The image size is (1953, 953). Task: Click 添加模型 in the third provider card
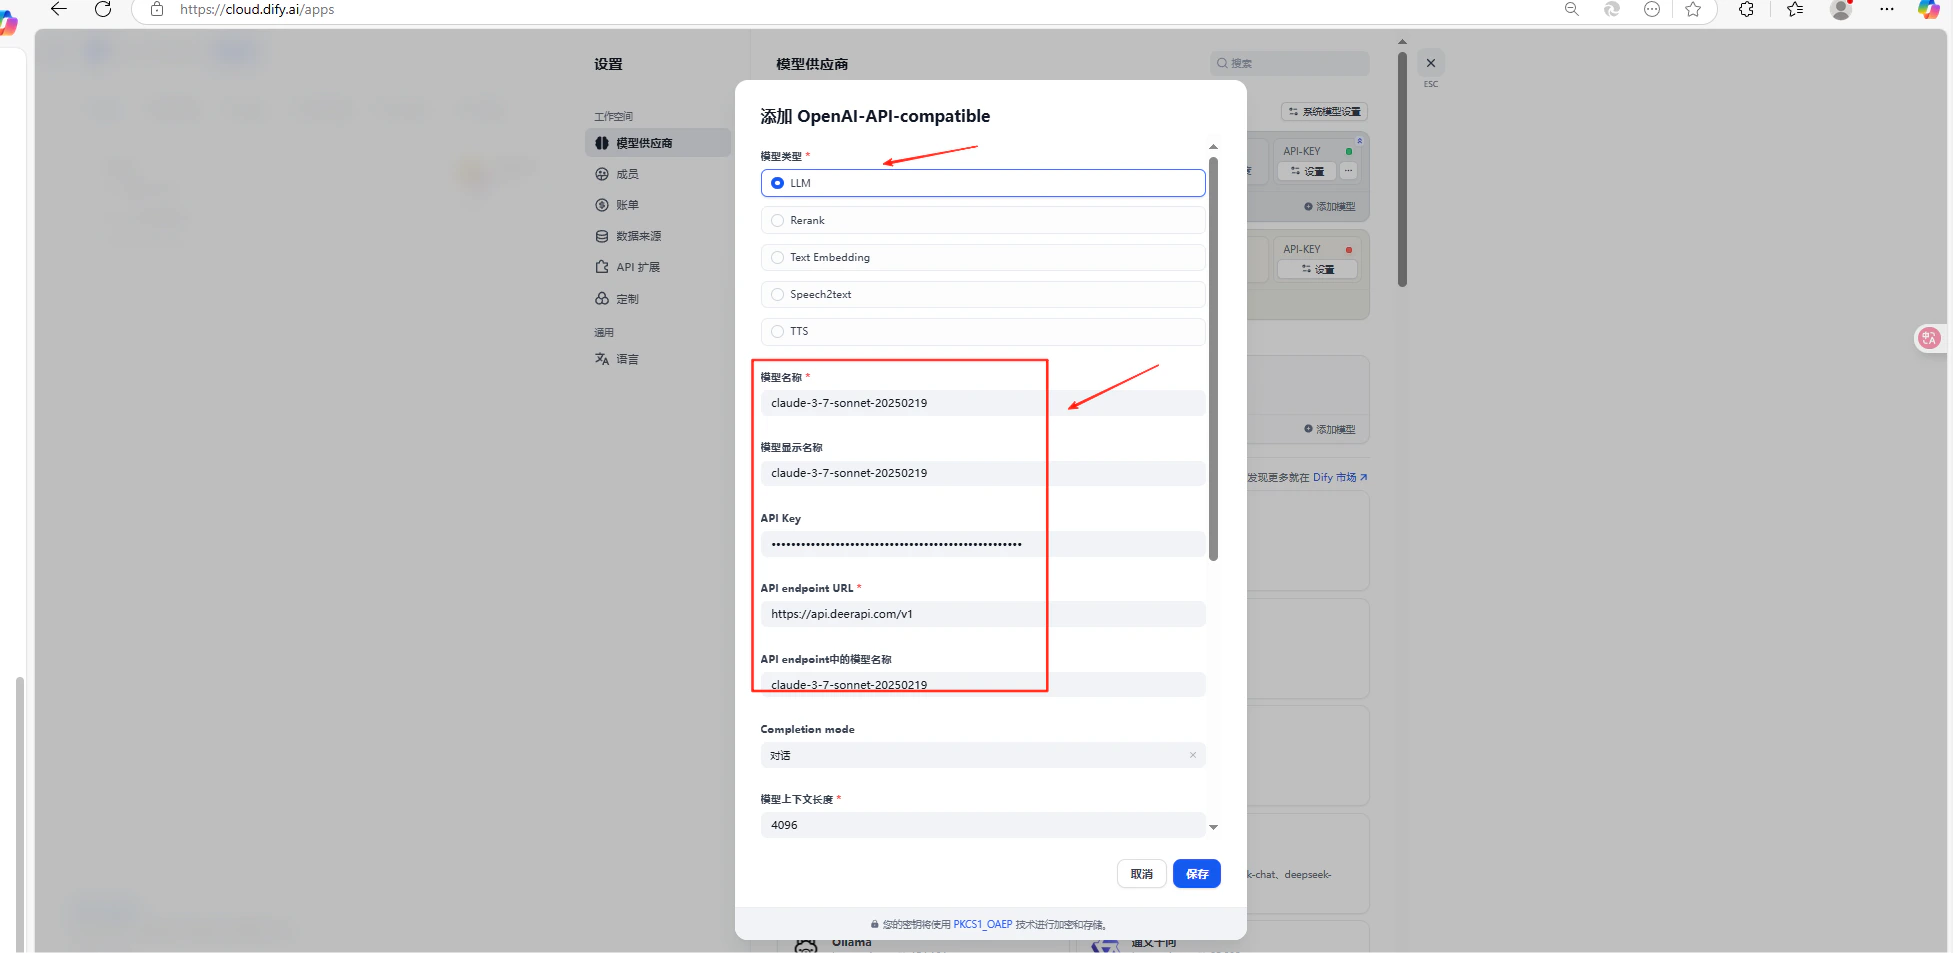[1329, 430]
